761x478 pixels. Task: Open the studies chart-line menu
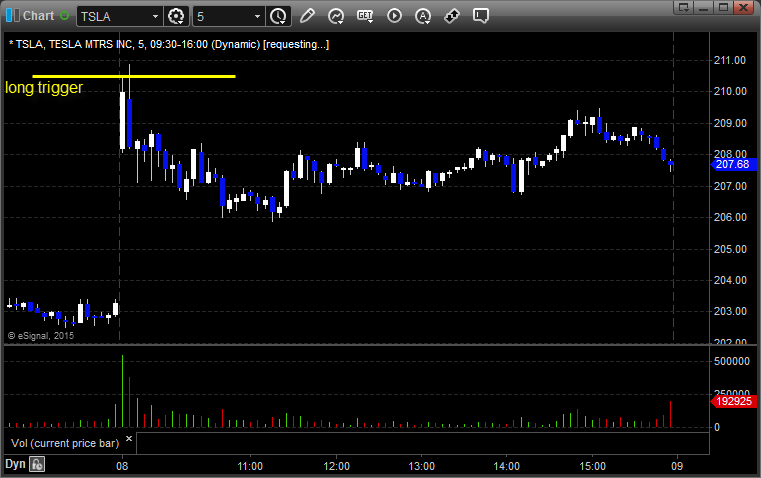(x=336, y=16)
